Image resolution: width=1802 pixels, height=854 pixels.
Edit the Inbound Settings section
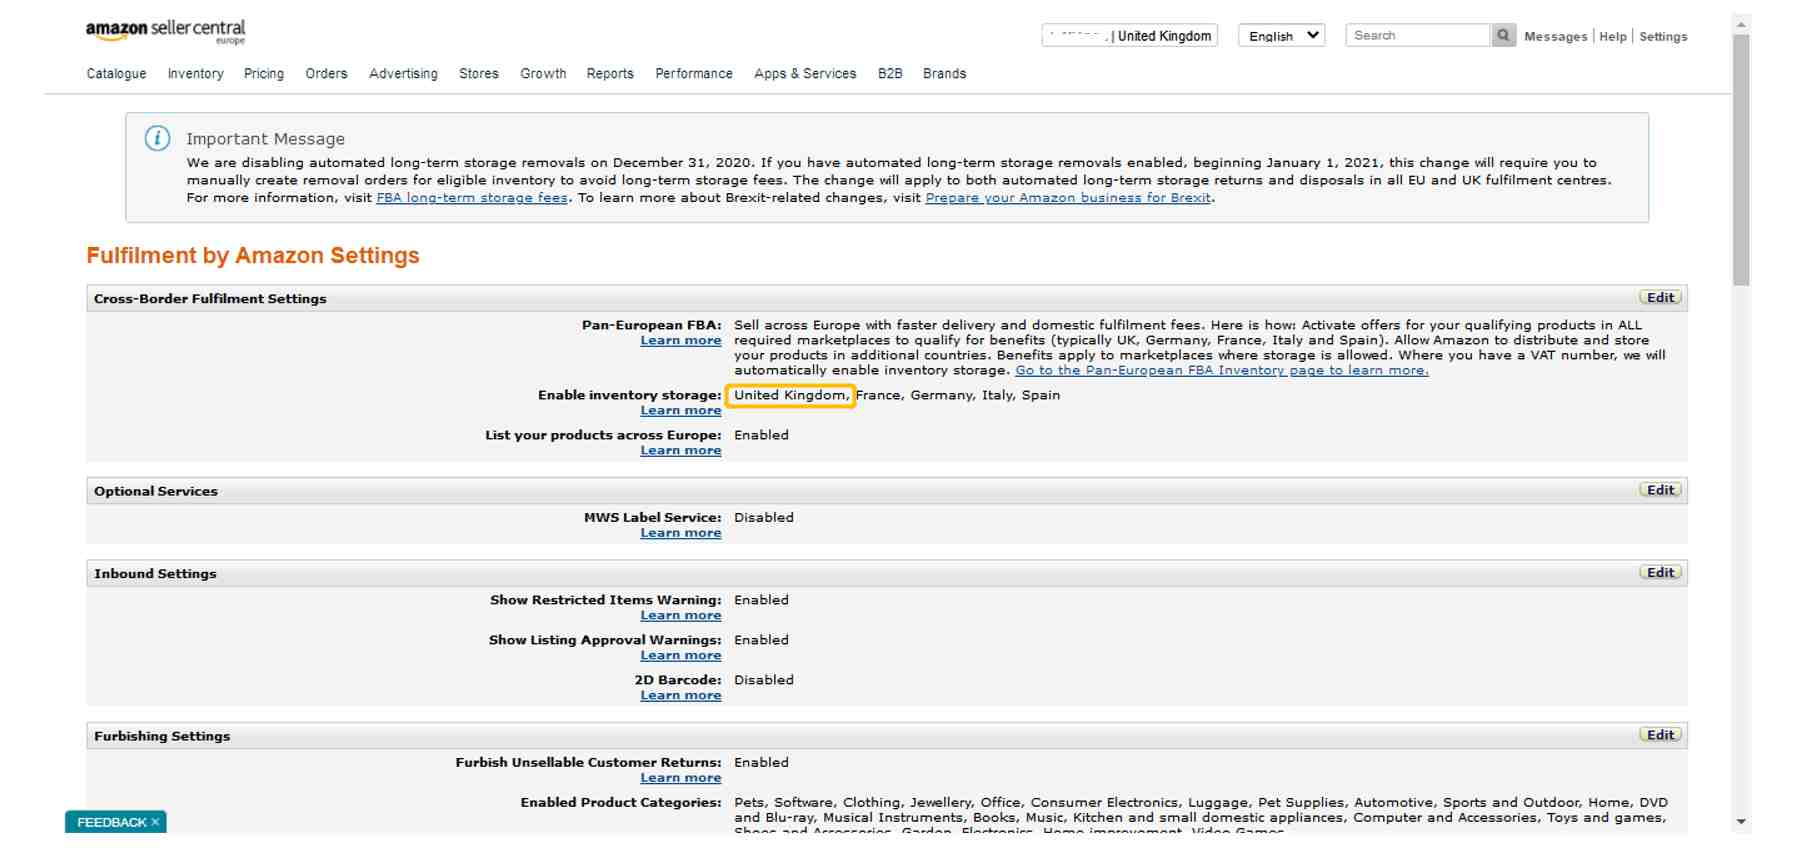pos(1660,573)
